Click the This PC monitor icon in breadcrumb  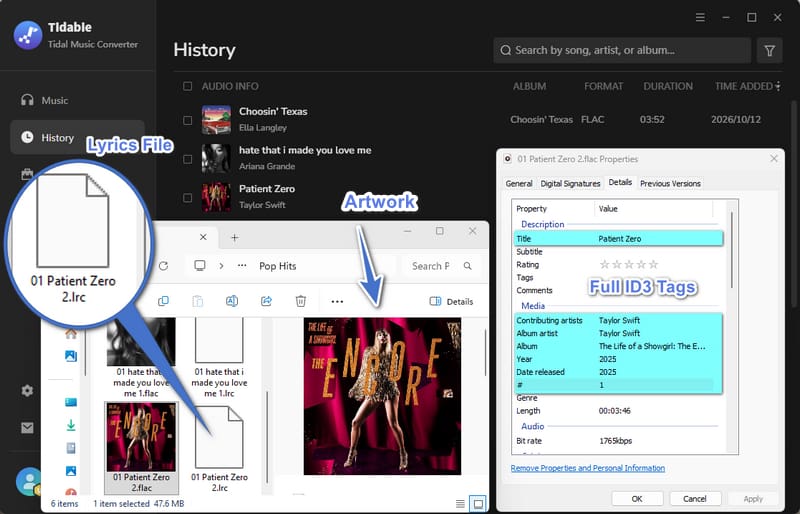click(200, 265)
